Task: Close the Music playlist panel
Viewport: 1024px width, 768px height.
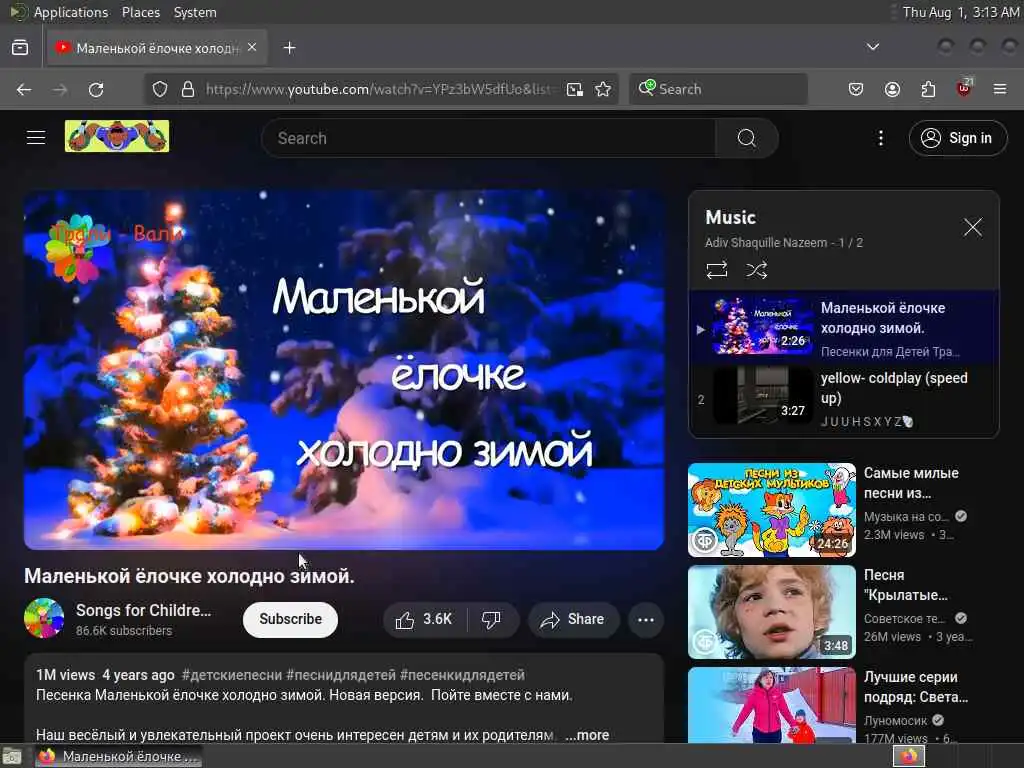Action: [x=972, y=227]
